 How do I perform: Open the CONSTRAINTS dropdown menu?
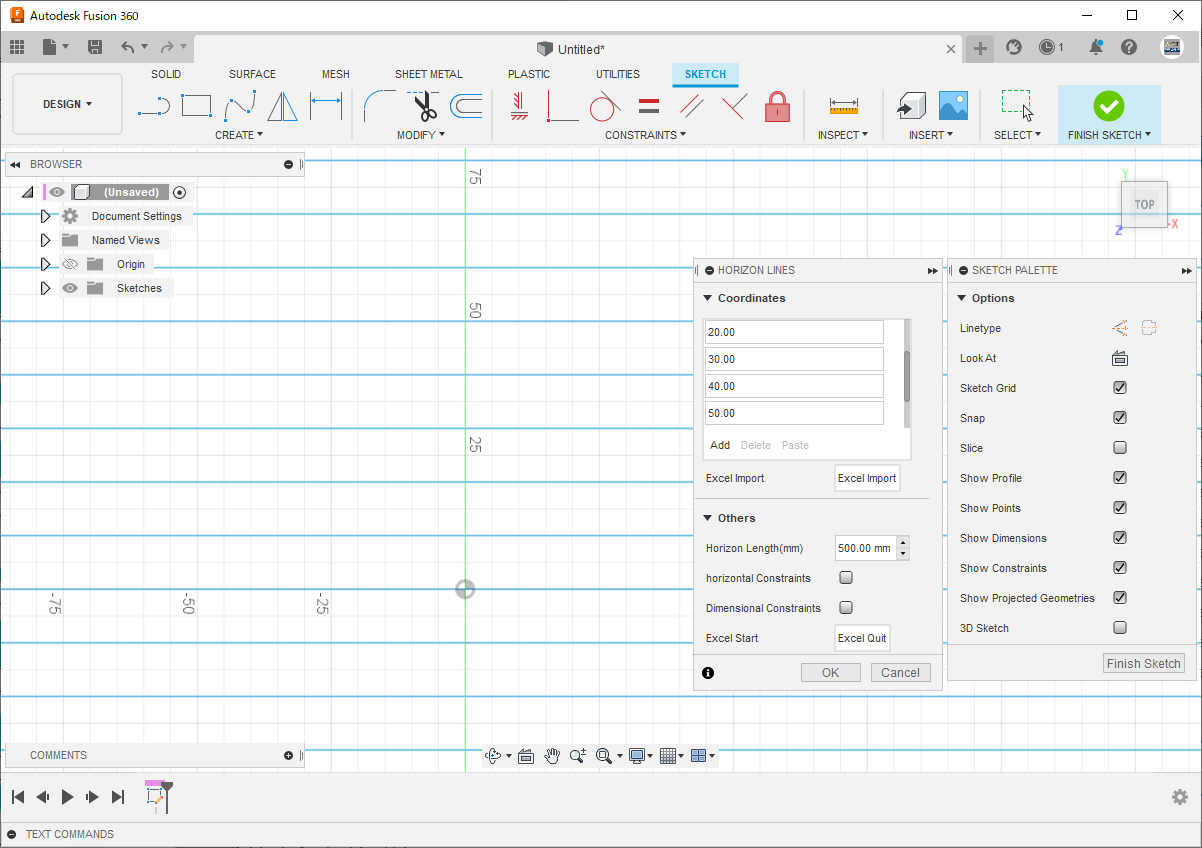[645, 135]
